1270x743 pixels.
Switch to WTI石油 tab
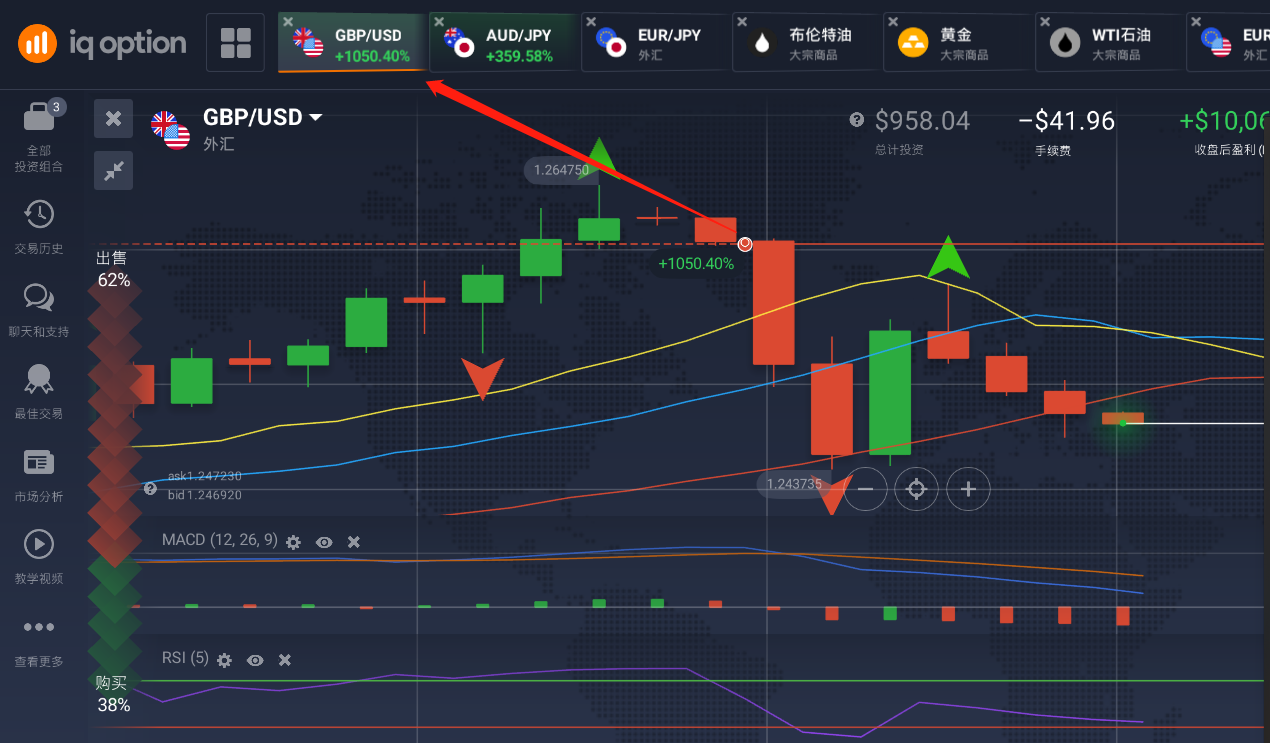(1109, 43)
